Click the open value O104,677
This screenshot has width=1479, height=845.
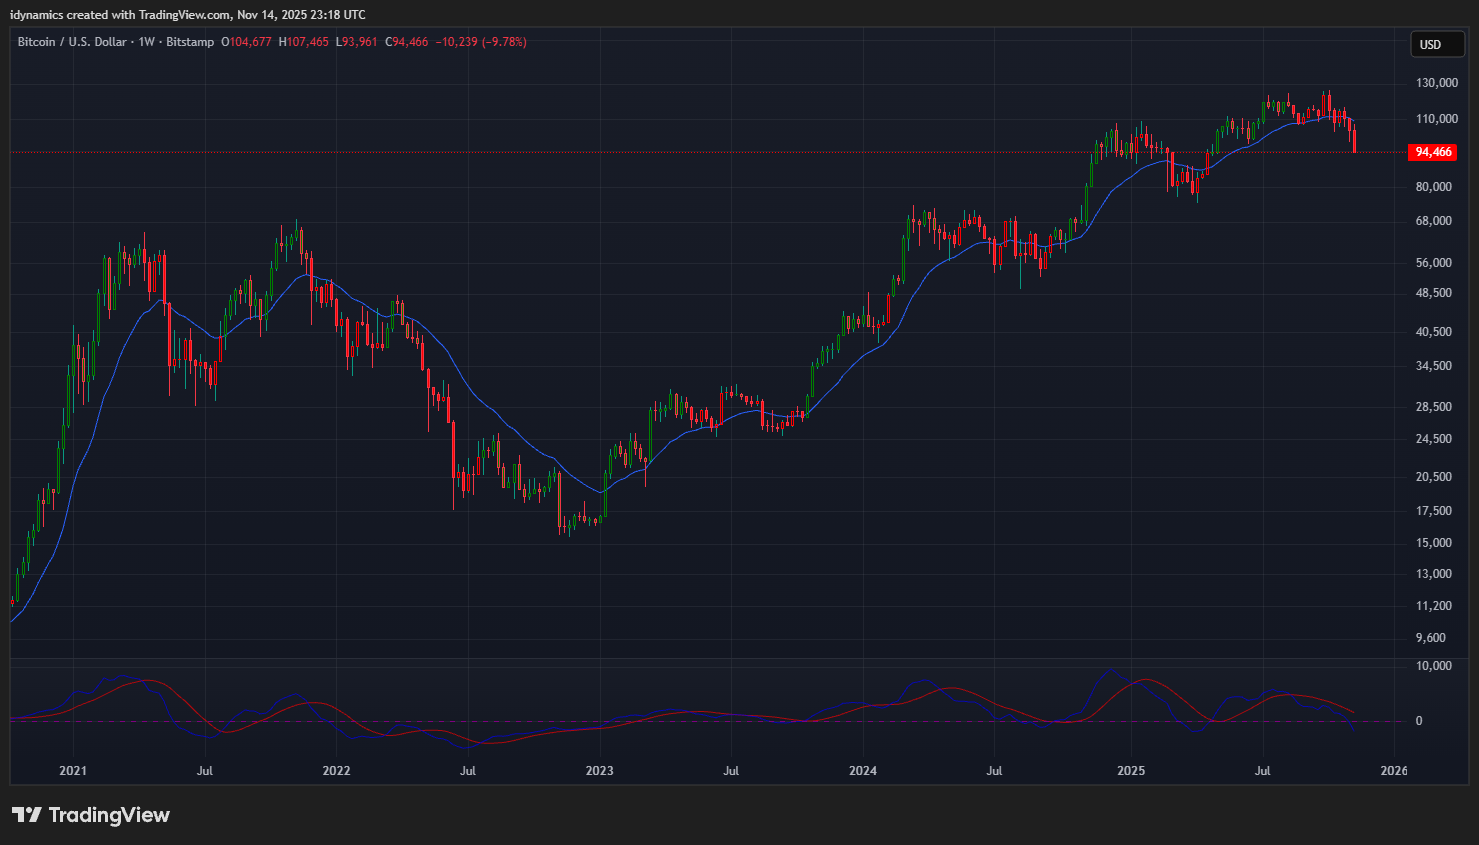[x=246, y=42]
